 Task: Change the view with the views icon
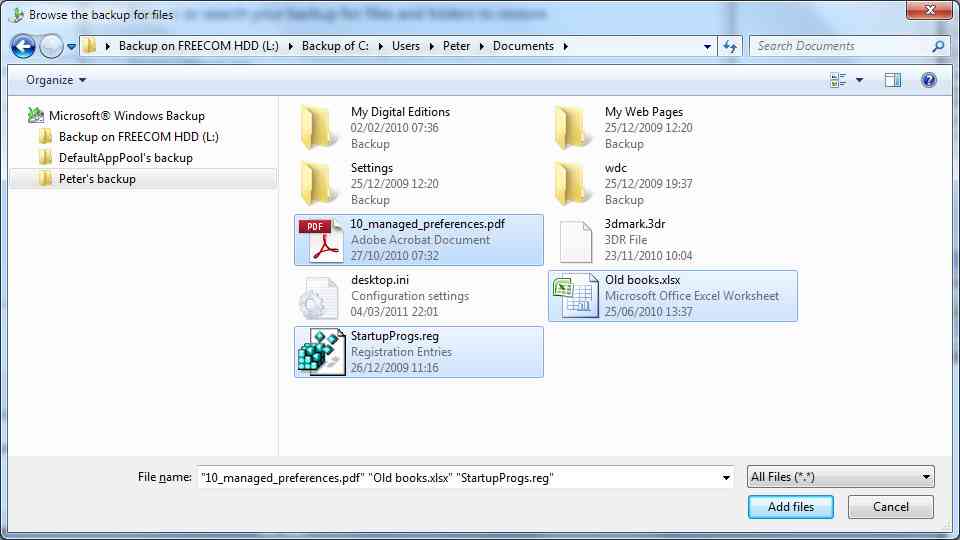pyautogui.click(x=838, y=80)
